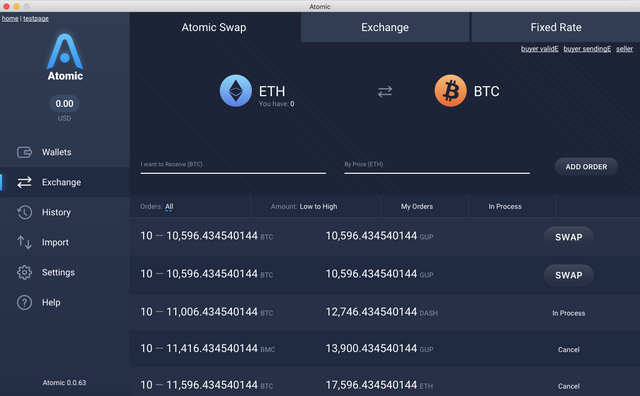Screen dimensions: 640x396
Task: Switch to the Exchange top tab
Action: tap(385, 27)
